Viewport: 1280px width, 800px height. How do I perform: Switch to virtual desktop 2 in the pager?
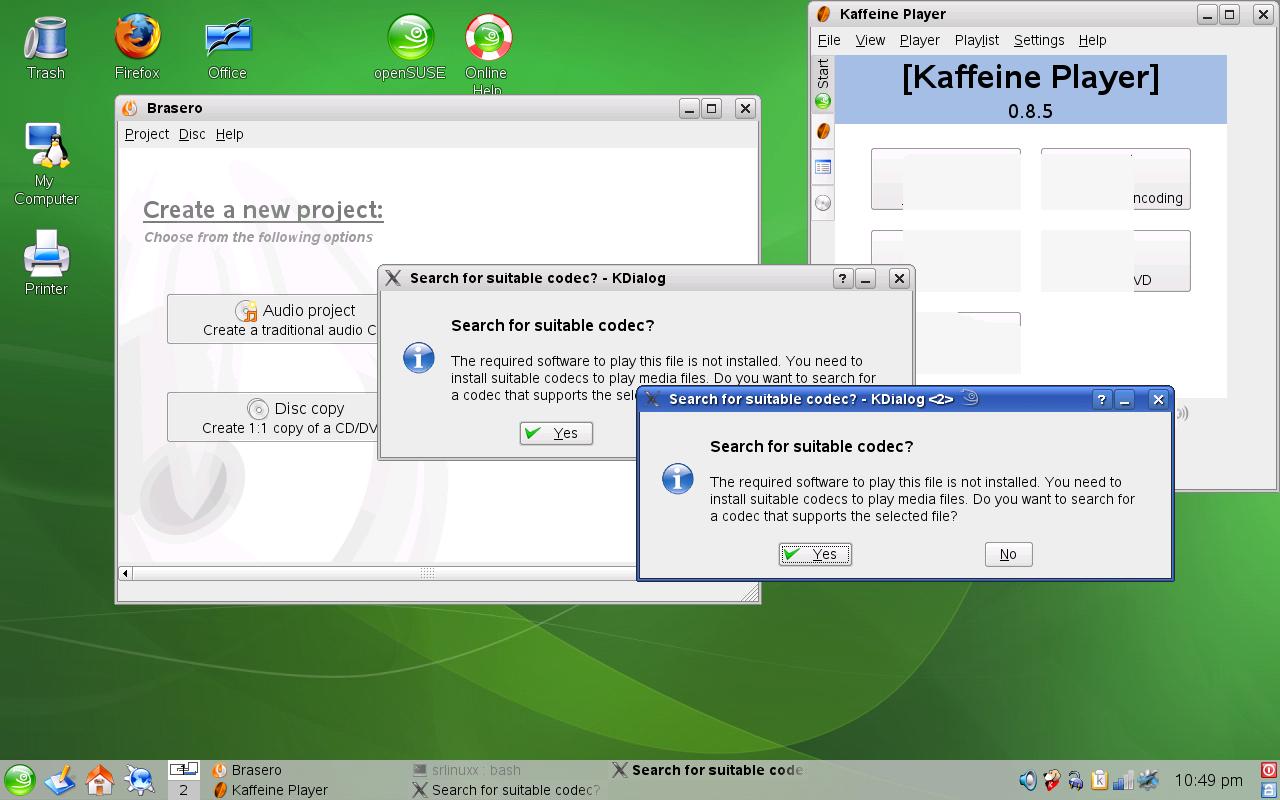coord(183,790)
